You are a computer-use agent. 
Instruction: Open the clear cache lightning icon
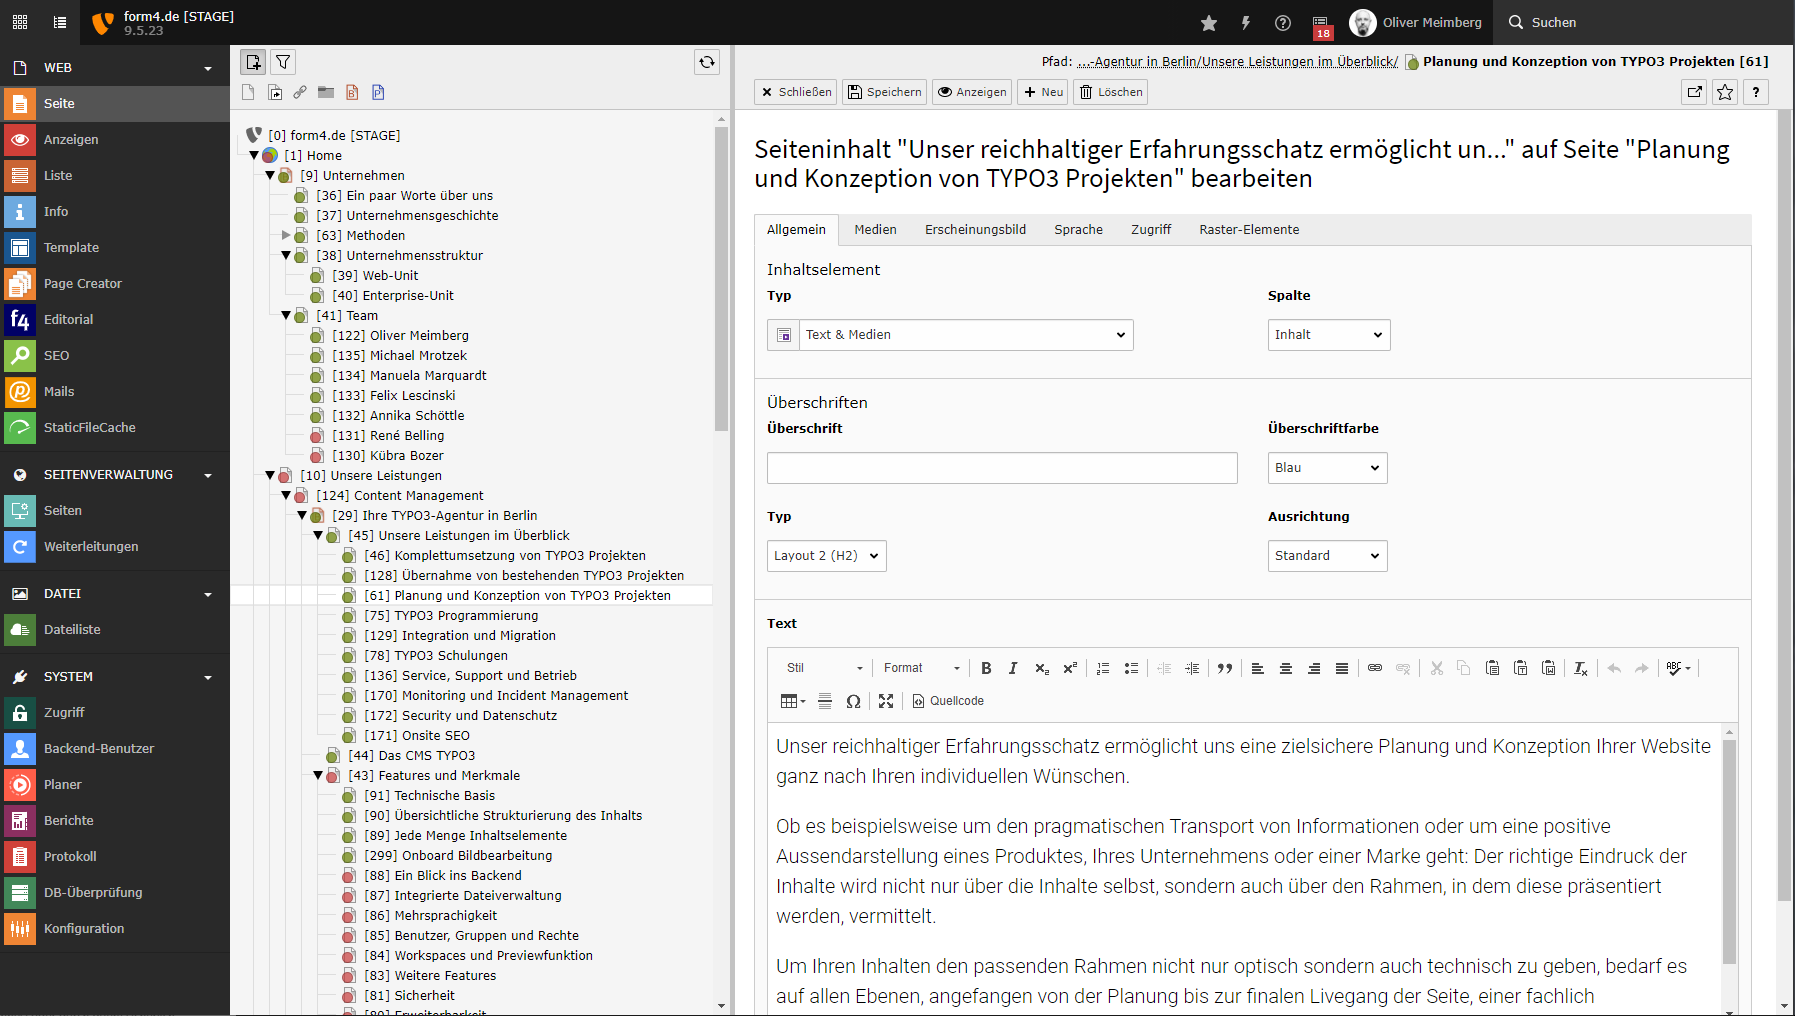click(x=1246, y=22)
